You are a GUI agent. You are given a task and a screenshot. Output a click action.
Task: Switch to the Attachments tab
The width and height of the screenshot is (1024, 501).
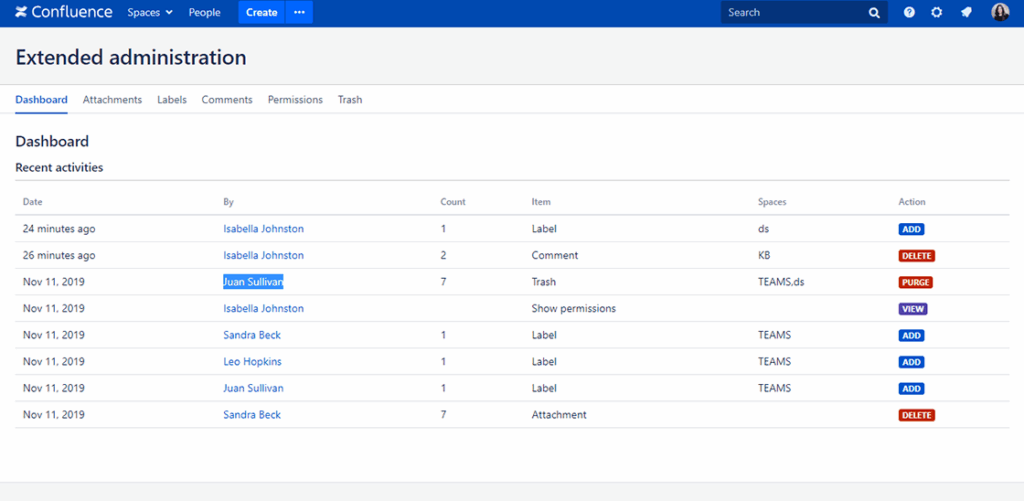[112, 100]
